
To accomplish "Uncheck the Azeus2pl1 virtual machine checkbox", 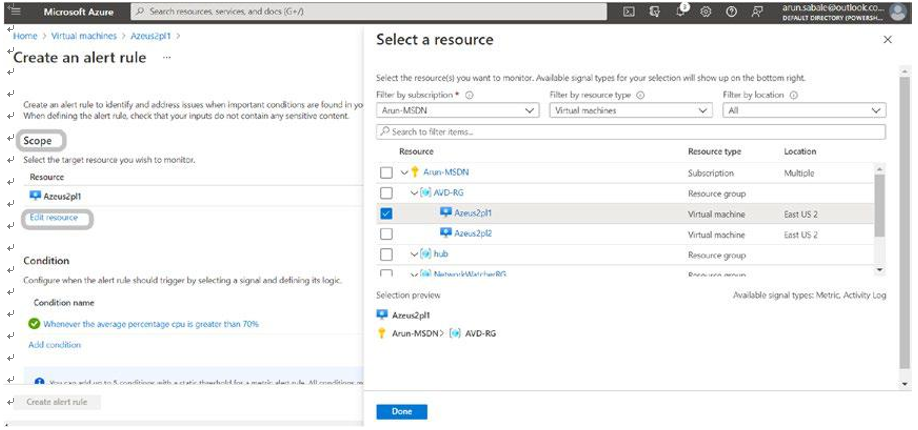I will (386, 214).
